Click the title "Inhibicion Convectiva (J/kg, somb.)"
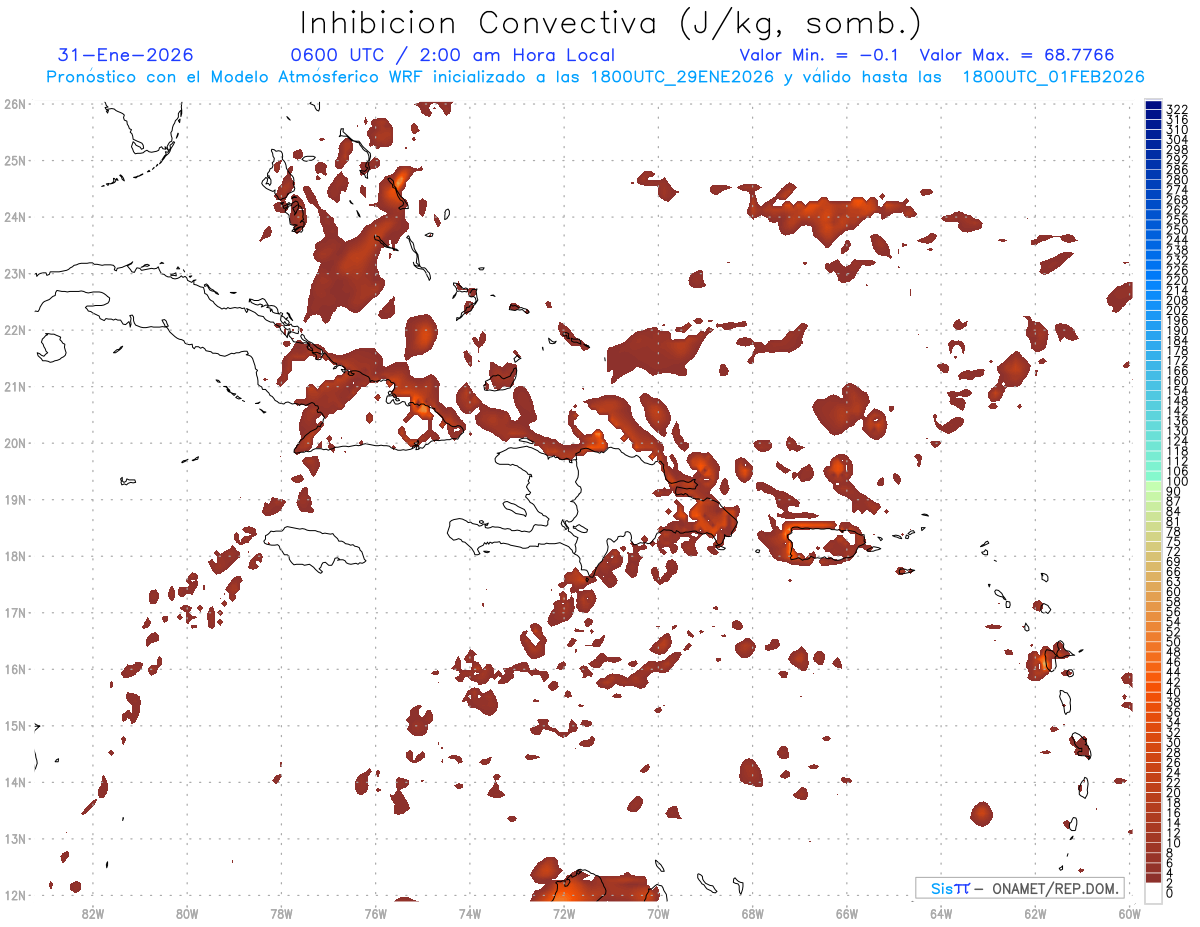The width and height of the screenshot is (1200, 927). (x=611, y=23)
